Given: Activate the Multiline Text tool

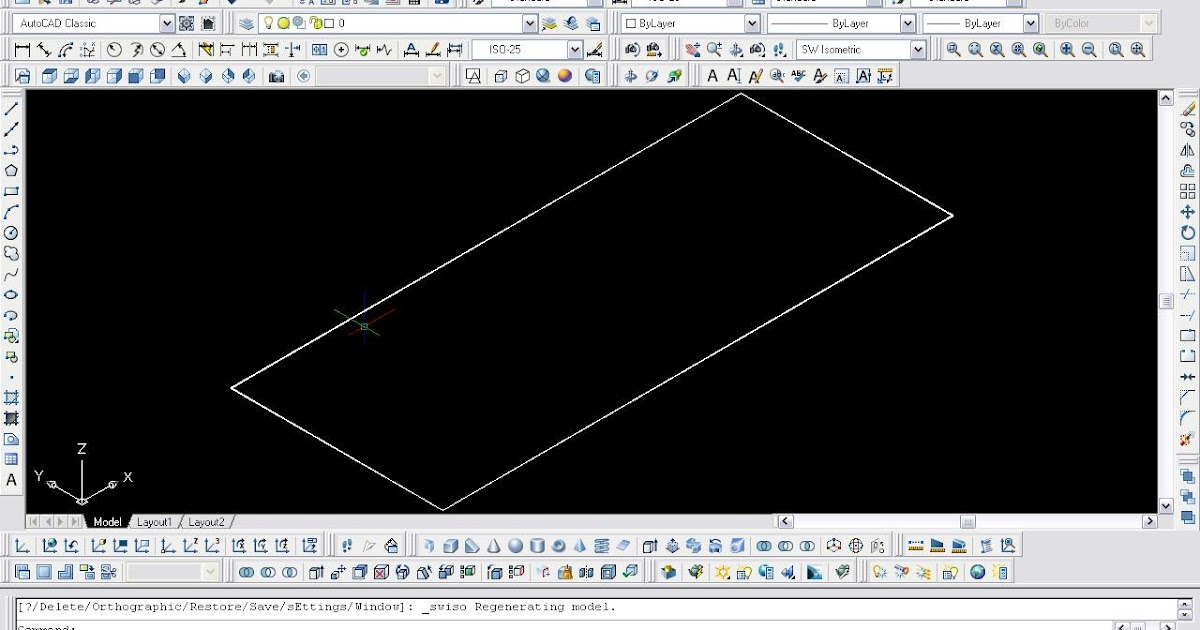Looking at the screenshot, I should (712, 75).
